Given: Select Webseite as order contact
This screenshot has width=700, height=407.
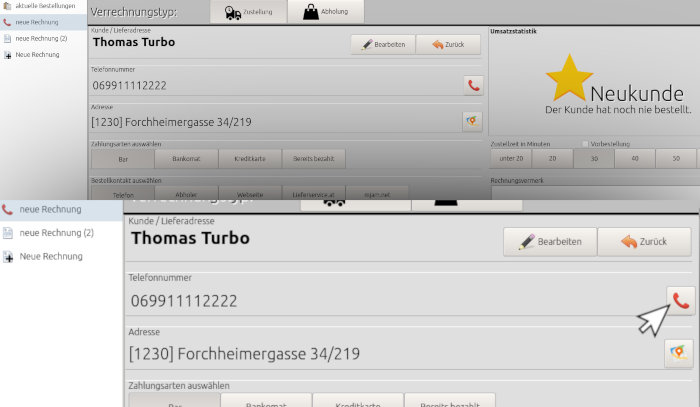Looking at the screenshot, I should pyautogui.click(x=250, y=195).
